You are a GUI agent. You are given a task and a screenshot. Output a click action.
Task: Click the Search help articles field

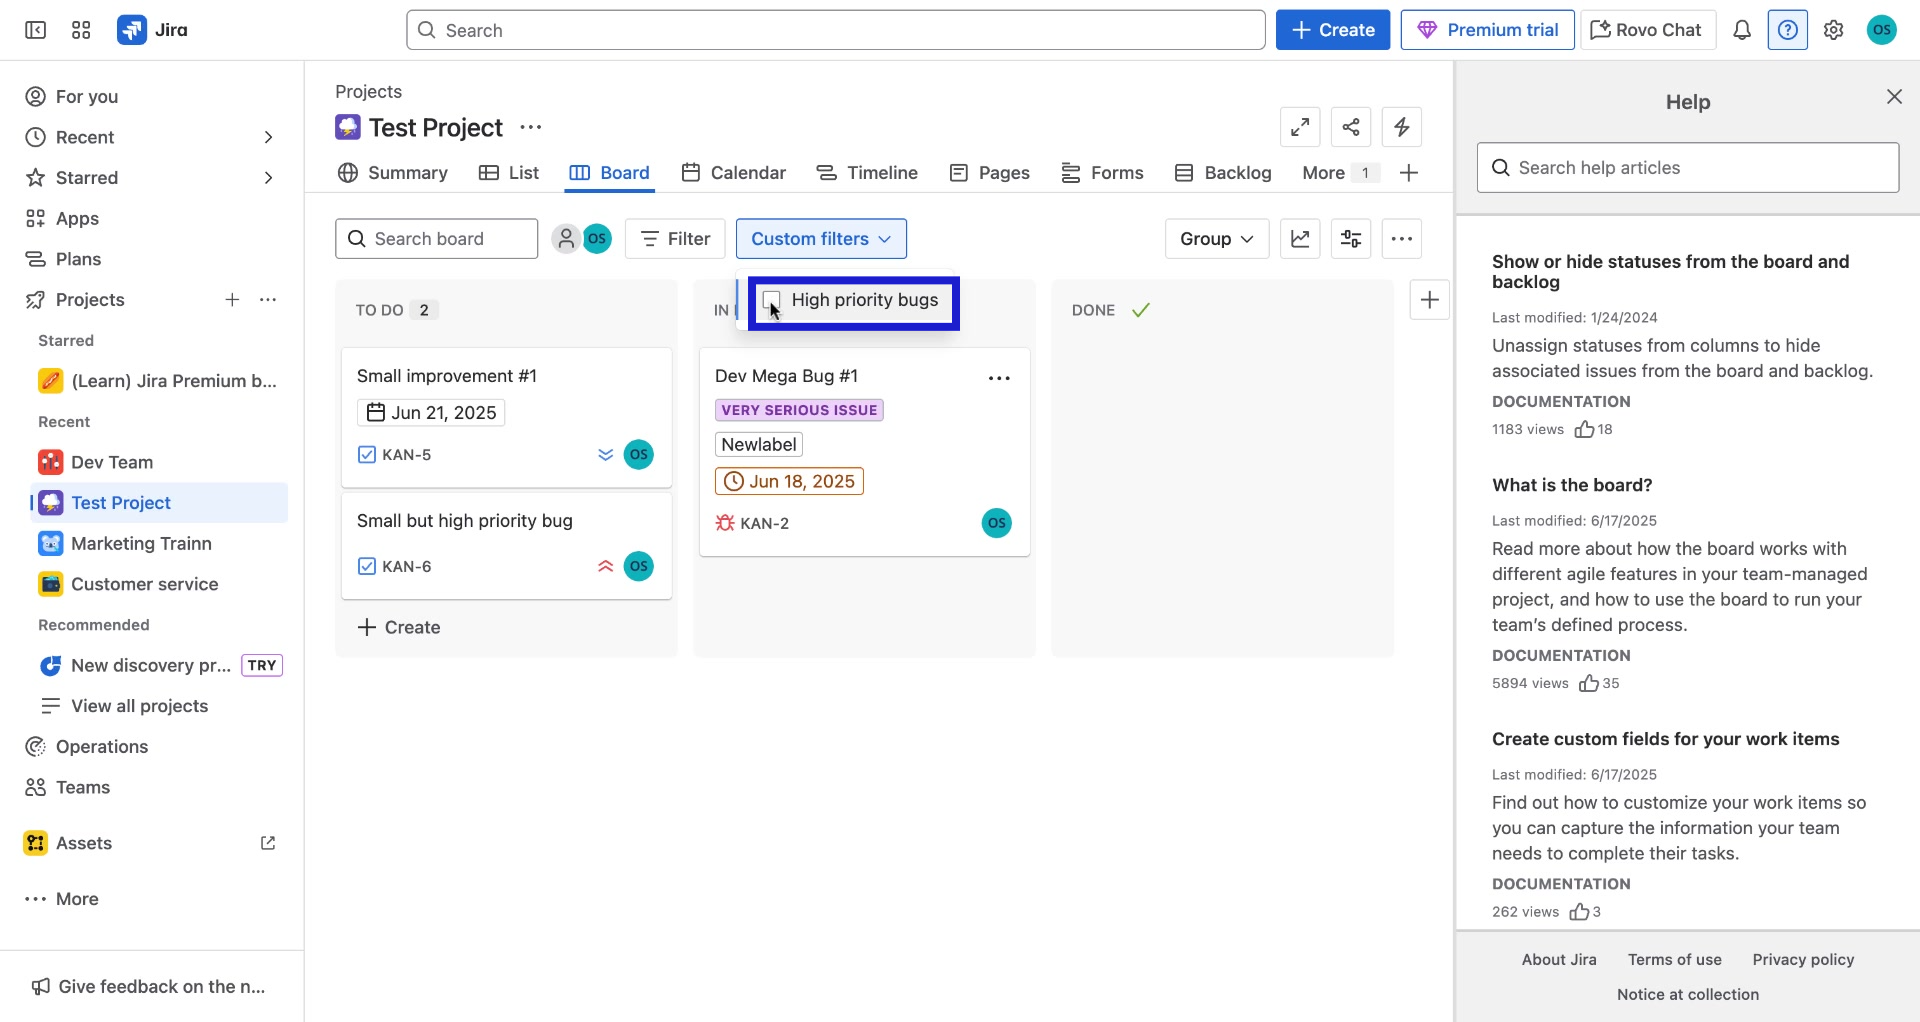click(1687, 168)
